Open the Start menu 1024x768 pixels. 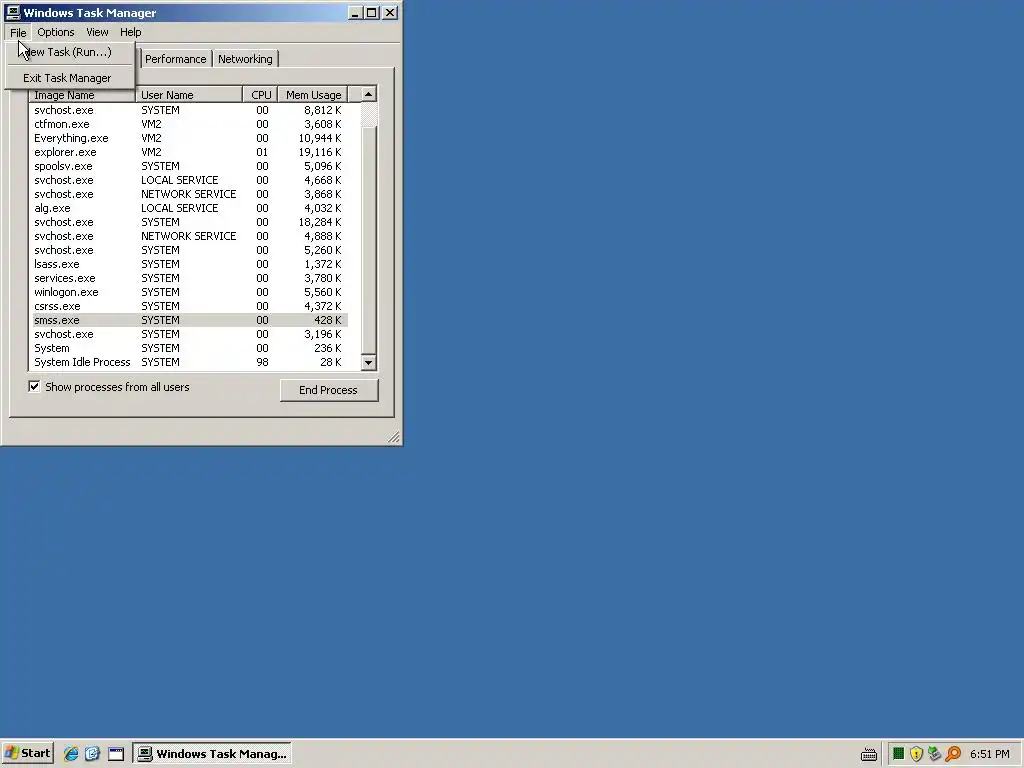tap(27, 753)
